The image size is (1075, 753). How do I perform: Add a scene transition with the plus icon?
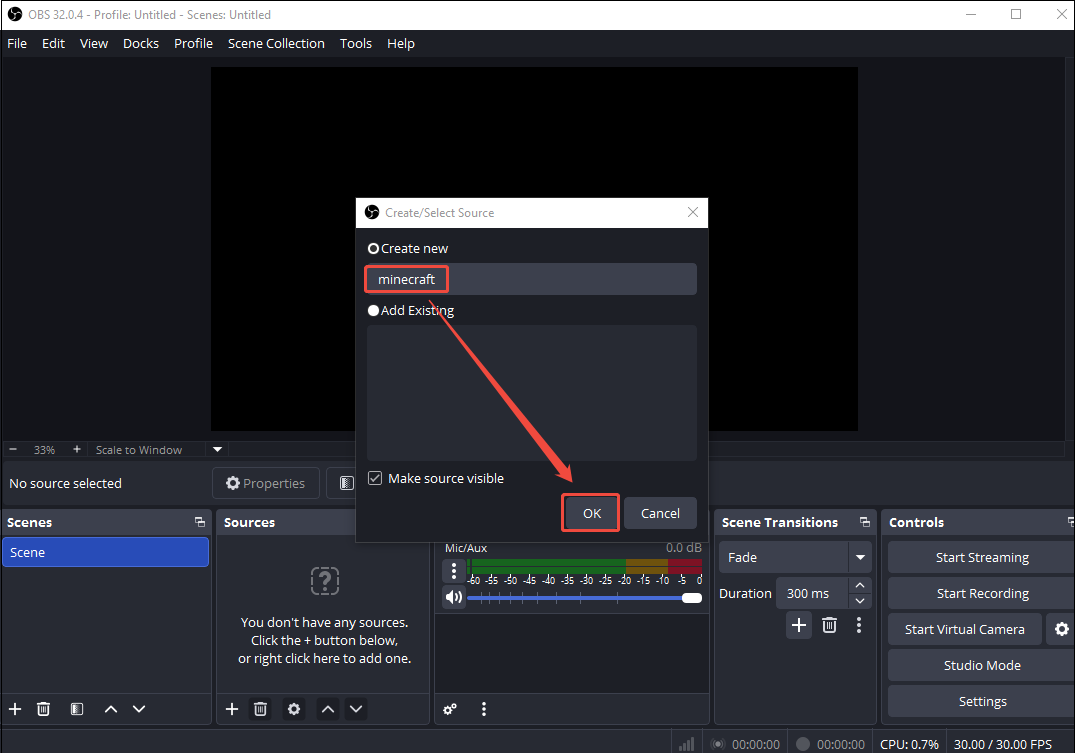tap(798, 624)
